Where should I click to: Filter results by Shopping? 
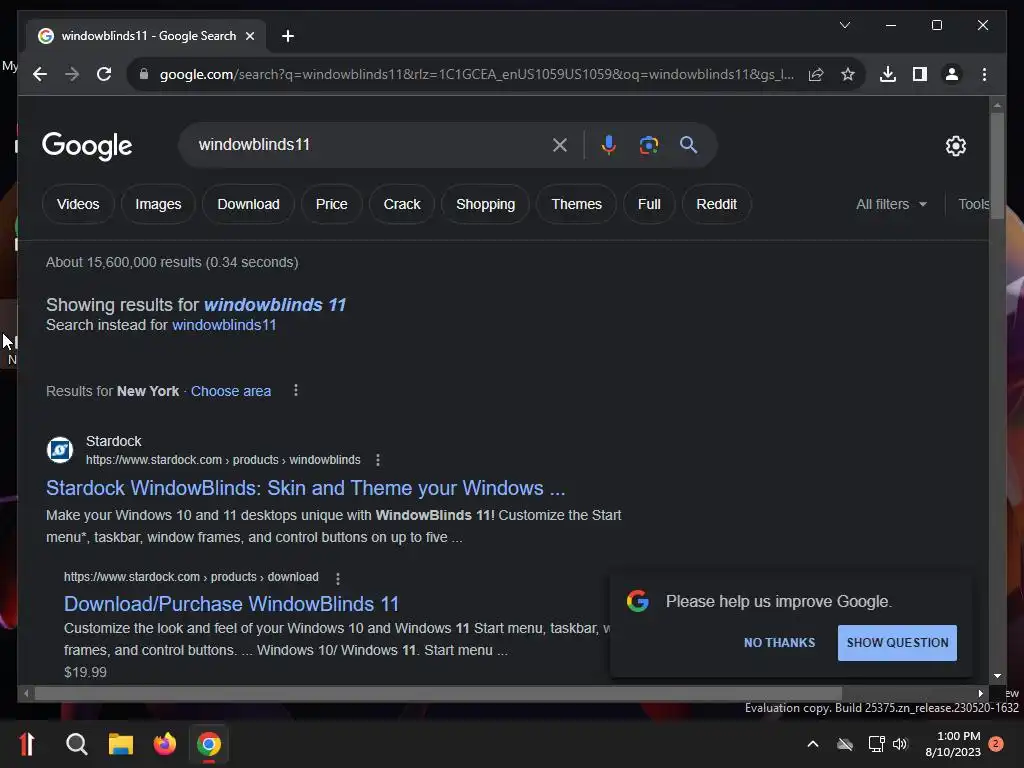[485, 204]
